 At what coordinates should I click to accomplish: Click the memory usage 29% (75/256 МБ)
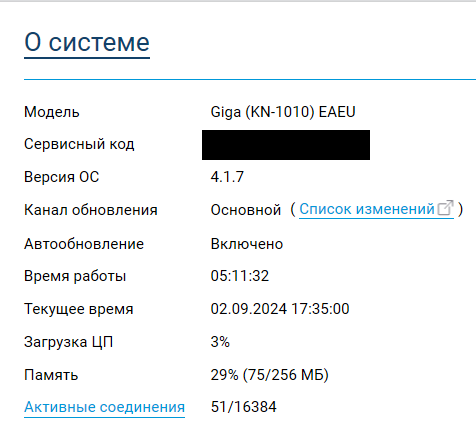pyautogui.click(x=269, y=375)
